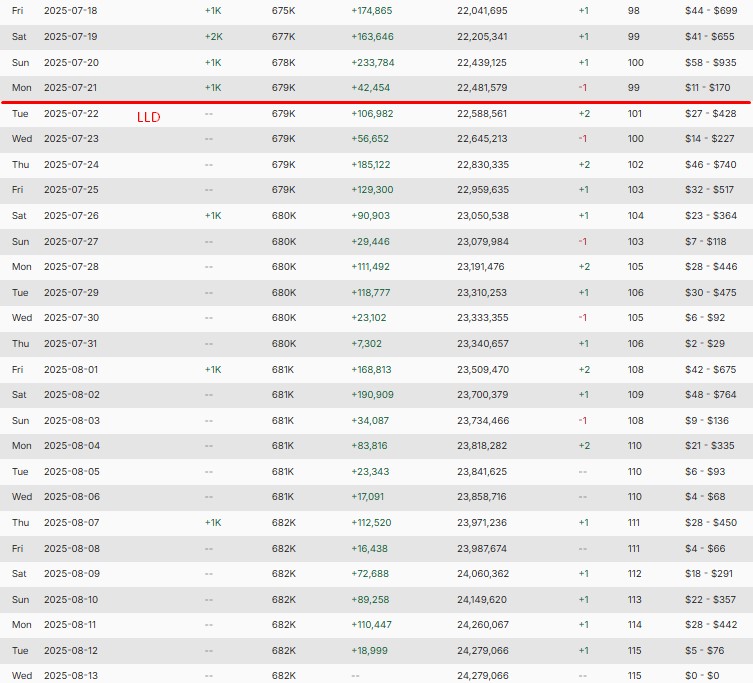
Task: Click the +233,784 views value
Action: (x=373, y=62)
